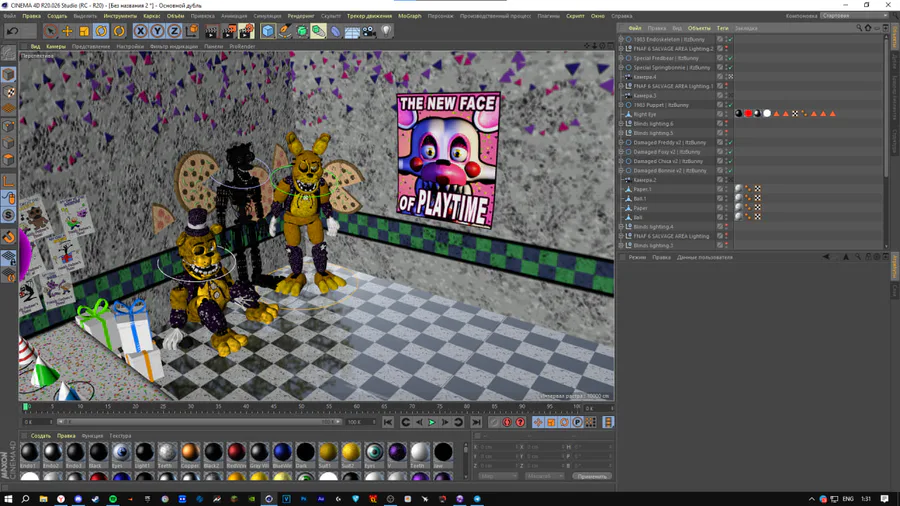Open the spline pen tool
The image size is (900, 506).
pyautogui.click(x=285, y=31)
